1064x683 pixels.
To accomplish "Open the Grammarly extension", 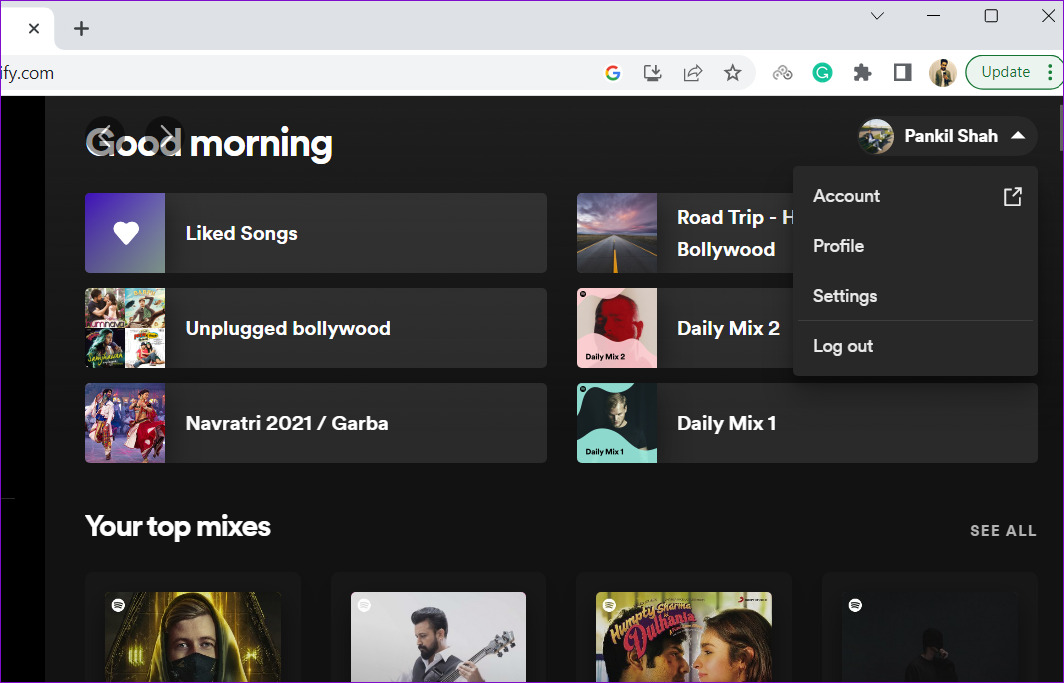I will tap(822, 73).
